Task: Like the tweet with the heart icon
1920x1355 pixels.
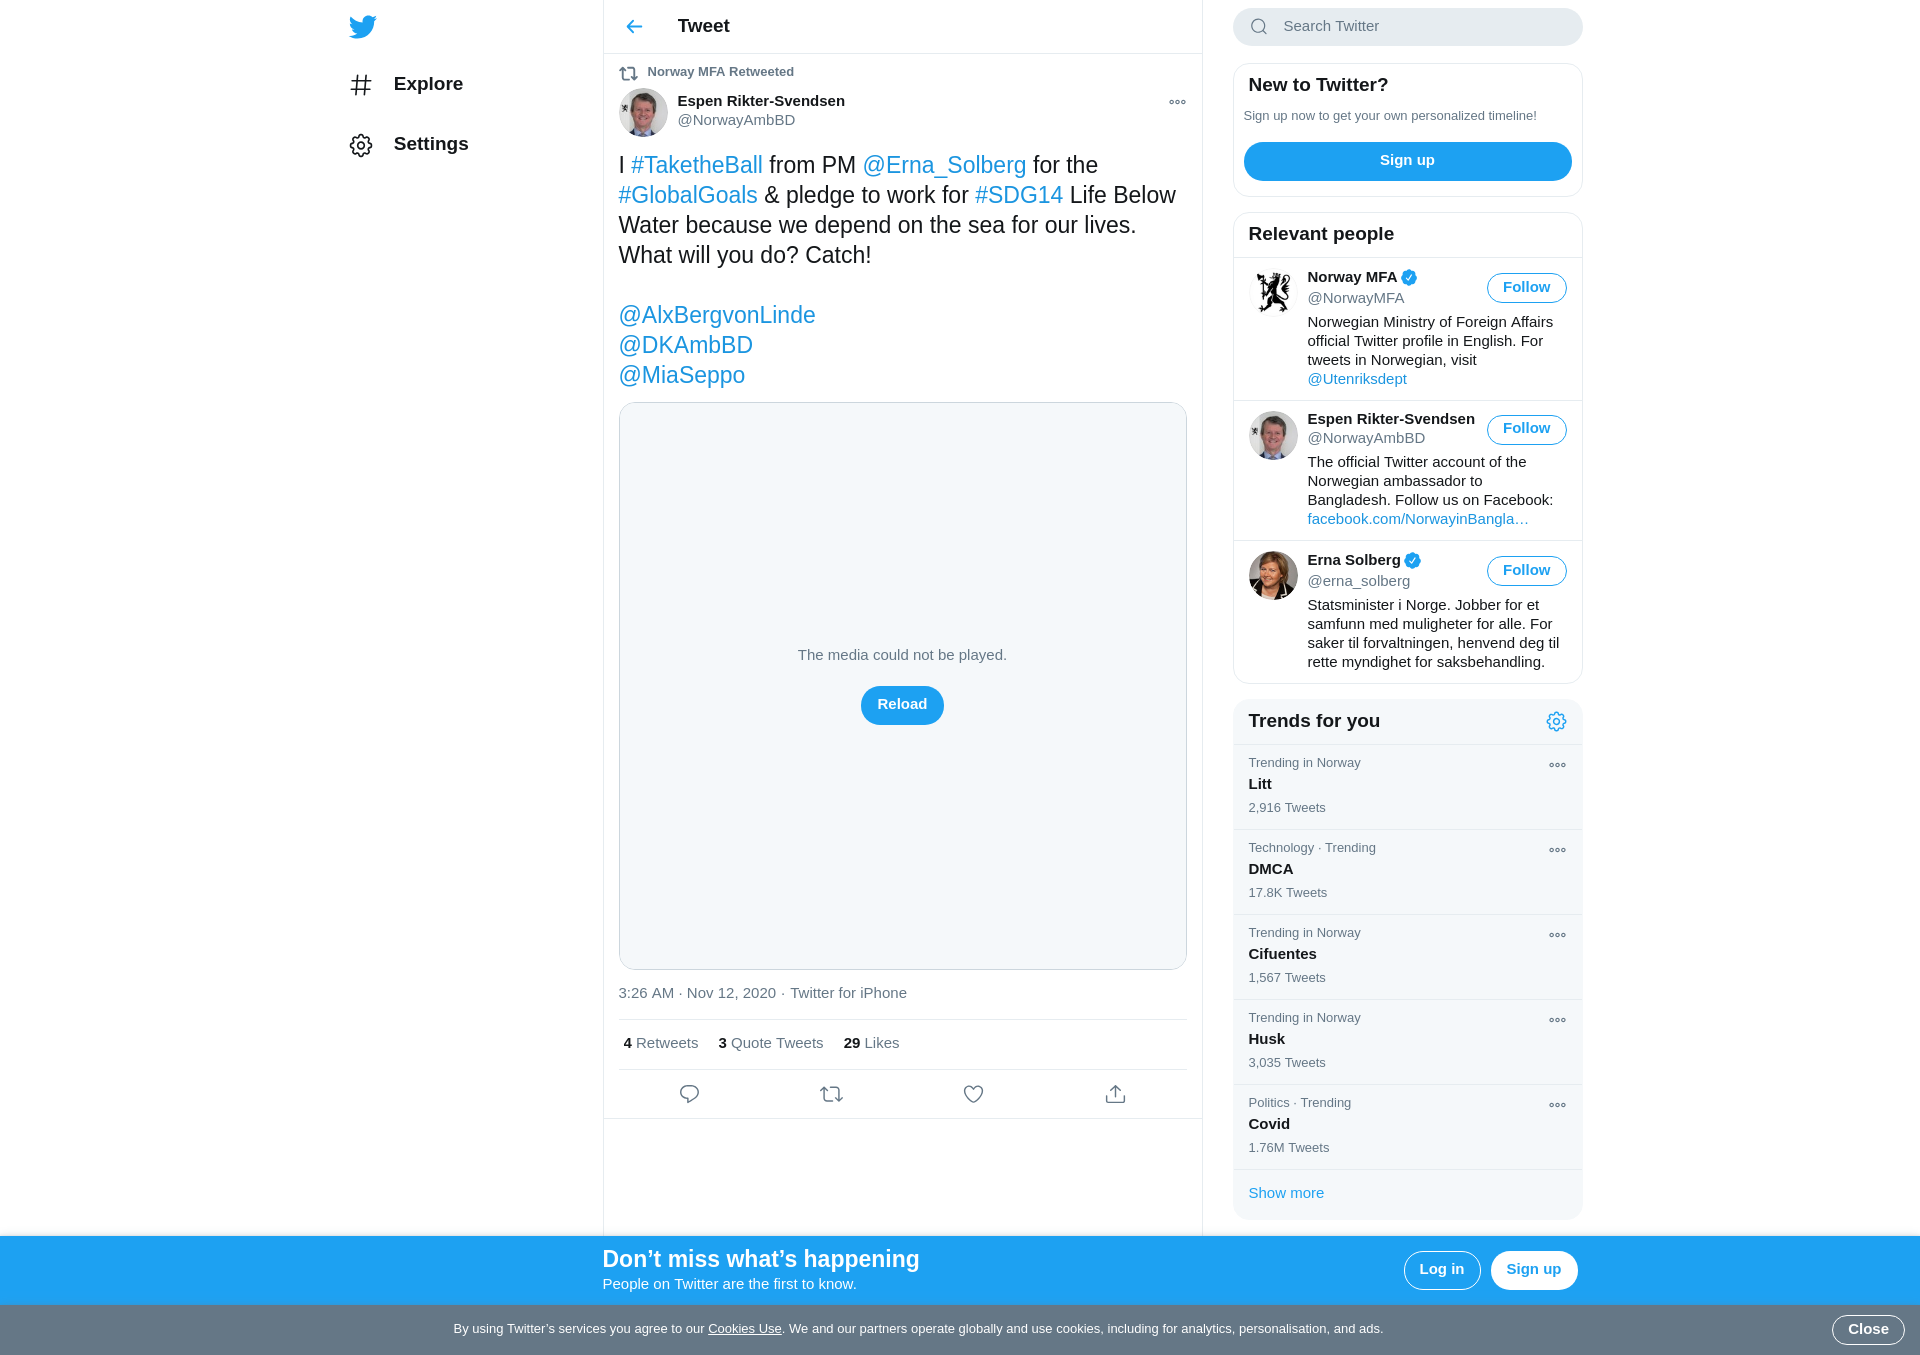Action: tap(973, 1094)
